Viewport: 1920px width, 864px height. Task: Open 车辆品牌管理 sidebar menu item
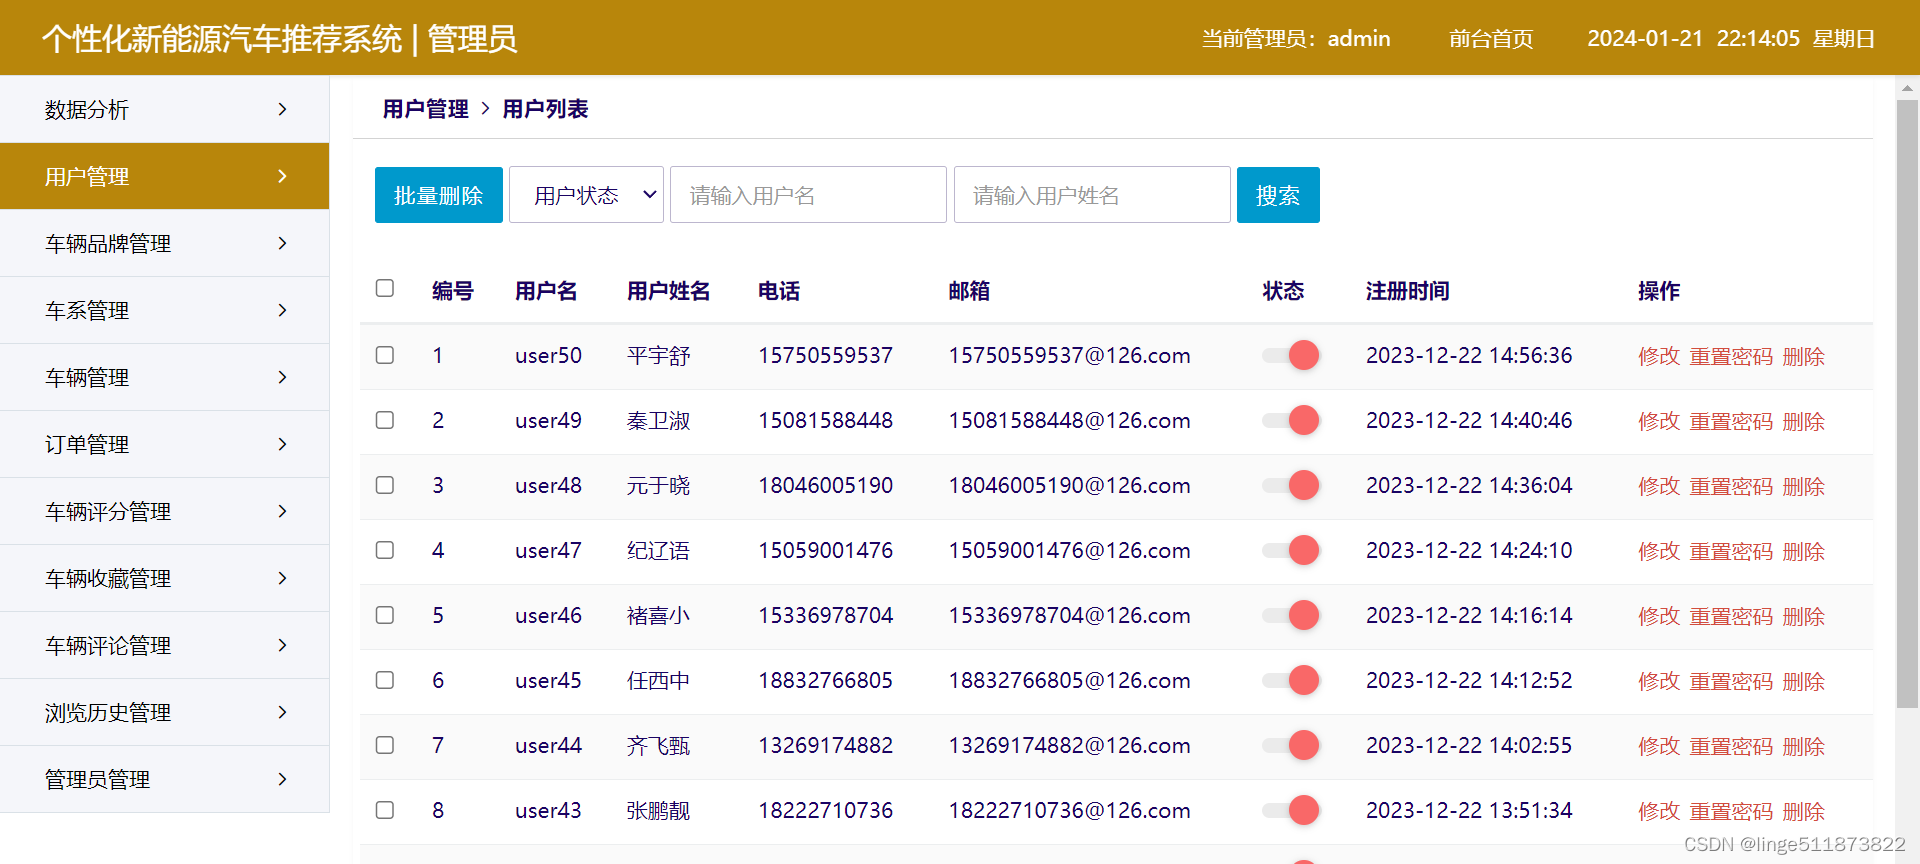pyautogui.click(x=164, y=243)
